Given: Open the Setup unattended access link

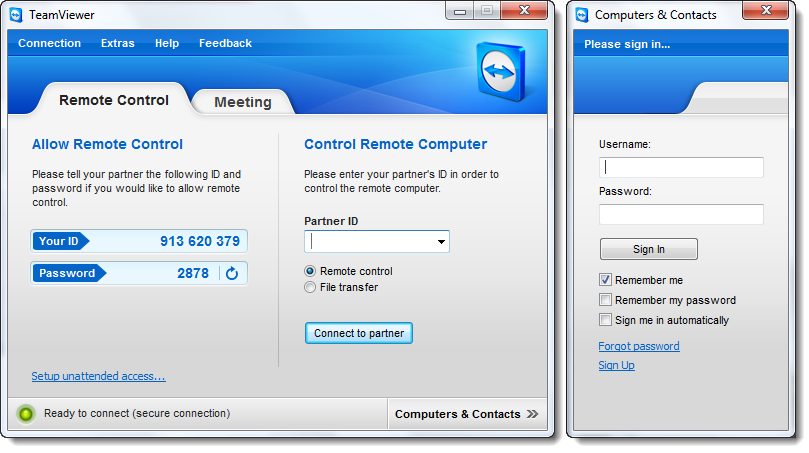Looking at the screenshot, I should click(99, 376).
